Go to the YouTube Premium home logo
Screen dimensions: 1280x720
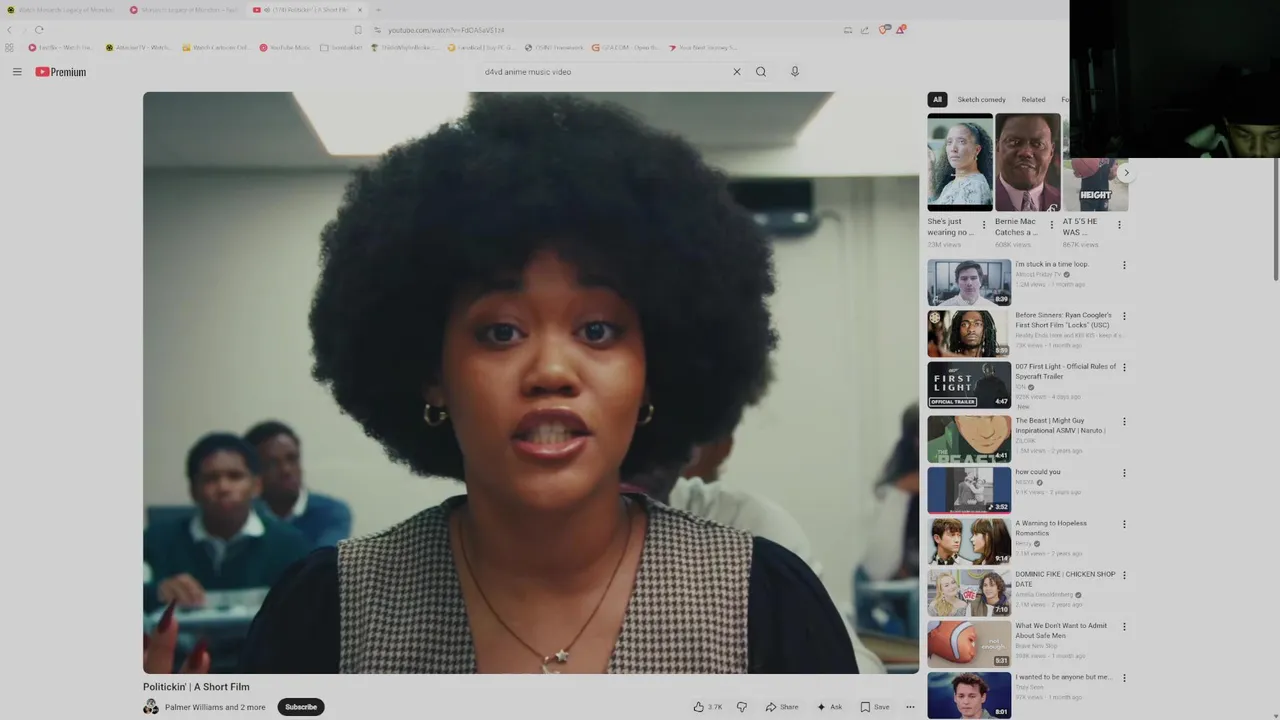[61, 72]
